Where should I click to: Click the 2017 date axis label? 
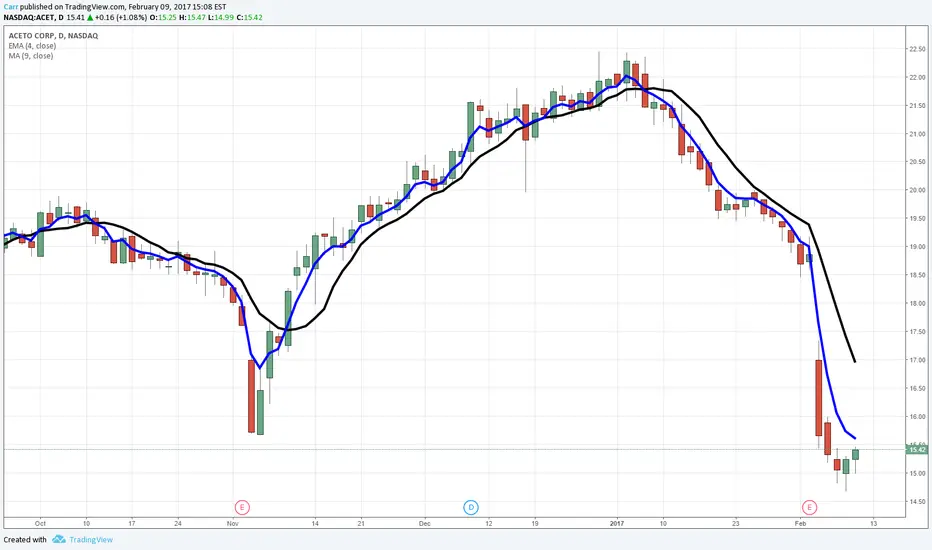click(617, 524)
